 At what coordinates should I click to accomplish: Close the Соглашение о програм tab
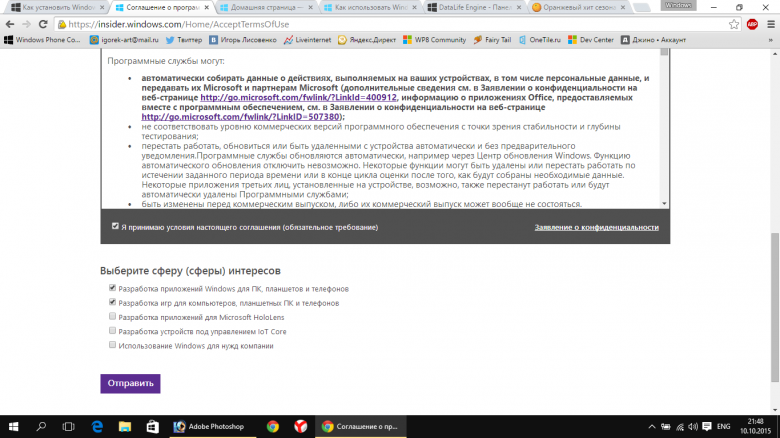click(206, 7)
